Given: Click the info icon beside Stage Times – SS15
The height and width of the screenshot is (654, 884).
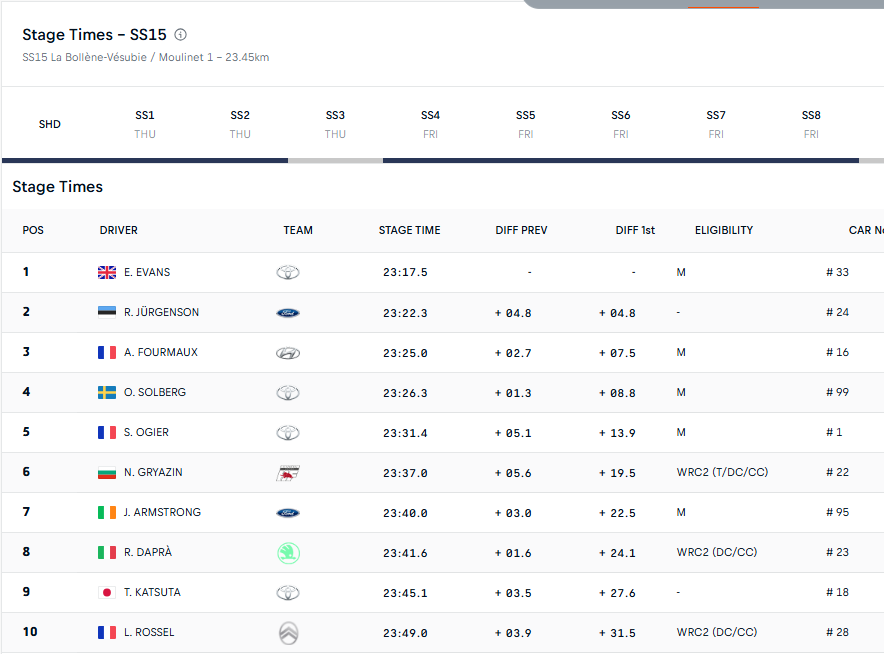Looking at the screenshot, I should click(x=181, y=35).
